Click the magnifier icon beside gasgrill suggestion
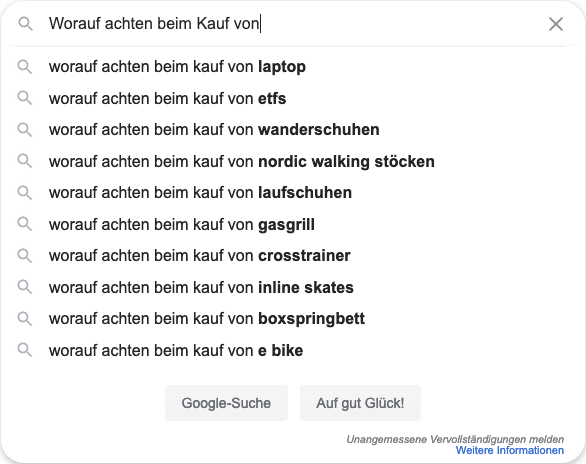Image resolution: width=586 pixels, height=464 pixels. [x=25, y=224]
